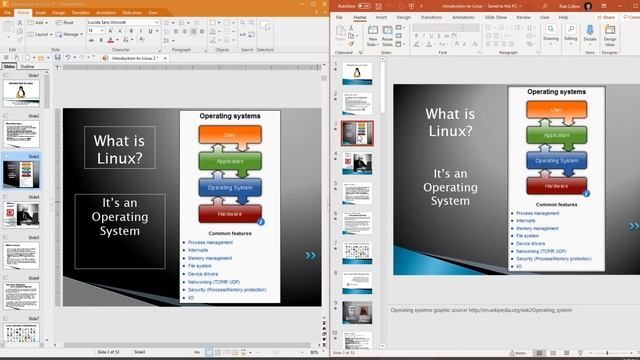Toggle Italic in Presentations Character group
The width and height of the screenshot is (640, 360).
141,31
